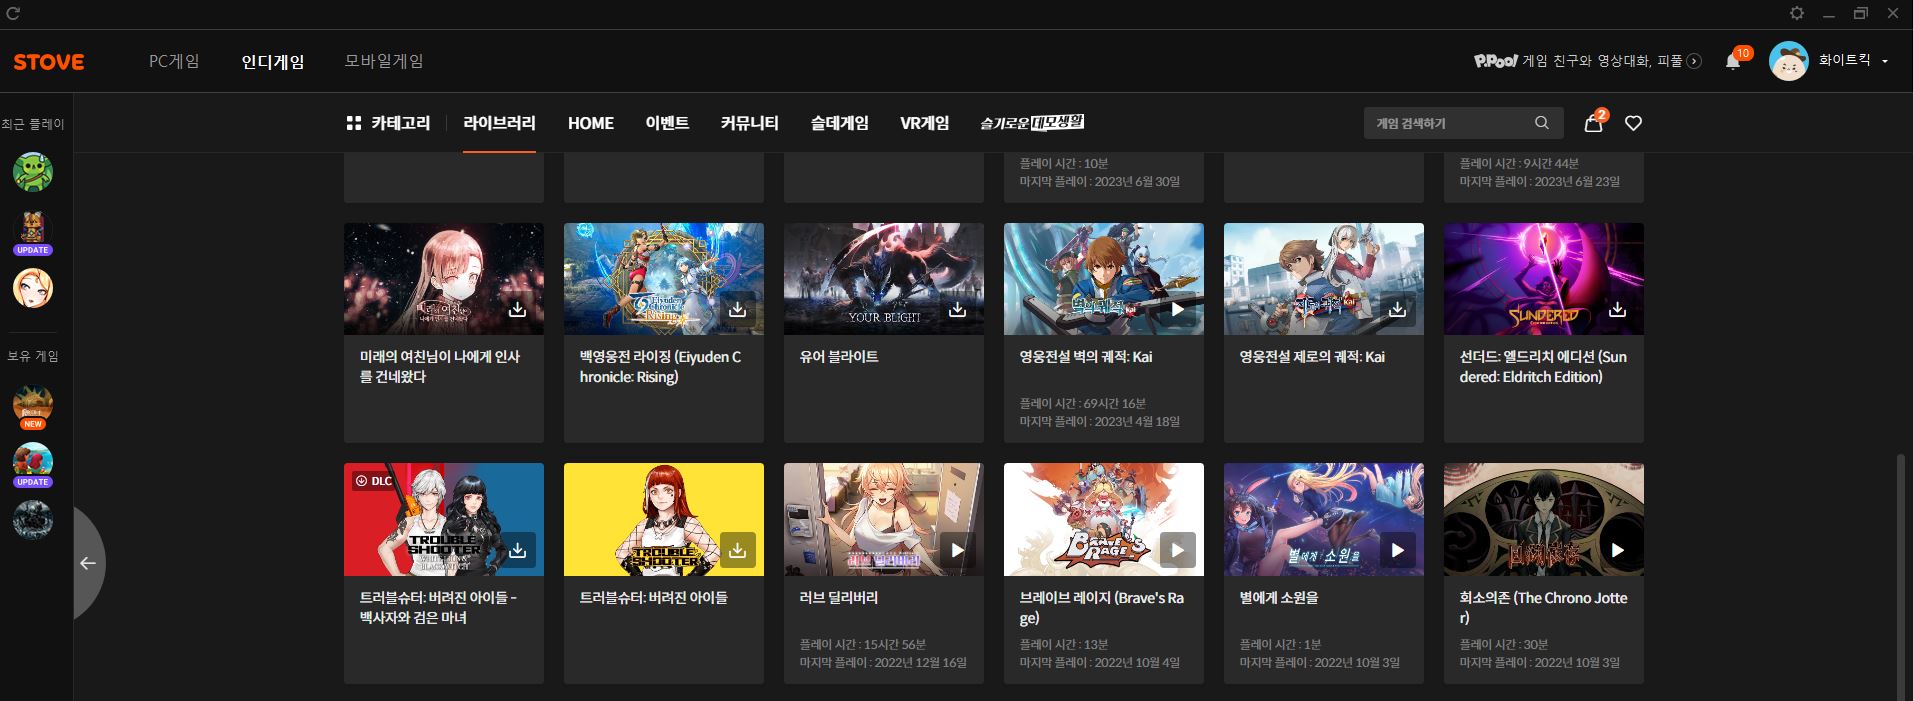The height and width of the screenshot is (701, 1913).
Task: Collapse sidebar with back arrow button
Action: 88,563
